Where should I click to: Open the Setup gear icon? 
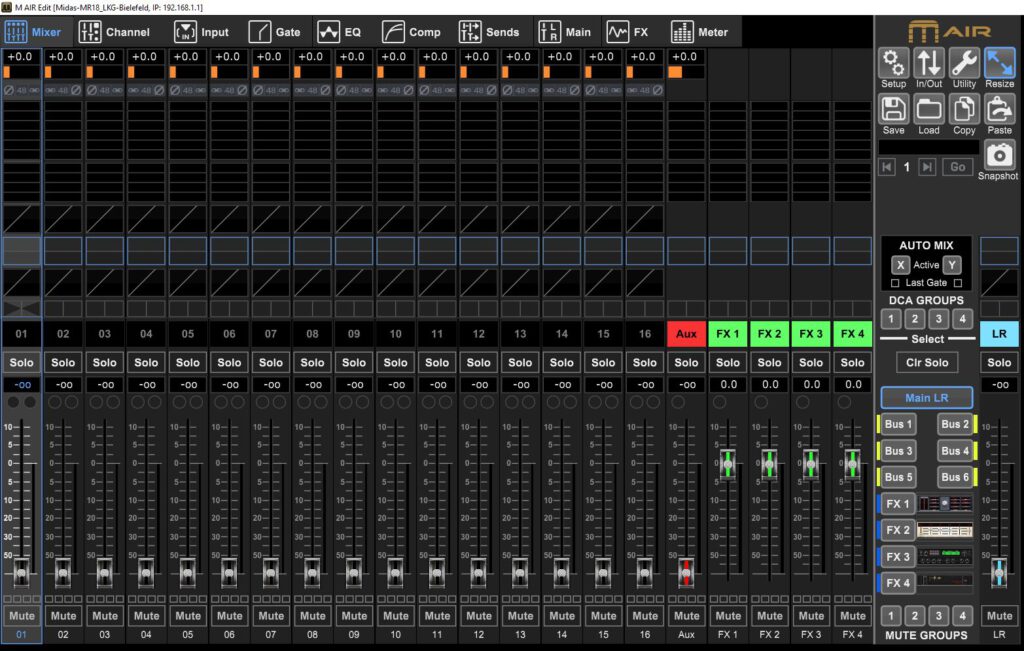[893, 63]
